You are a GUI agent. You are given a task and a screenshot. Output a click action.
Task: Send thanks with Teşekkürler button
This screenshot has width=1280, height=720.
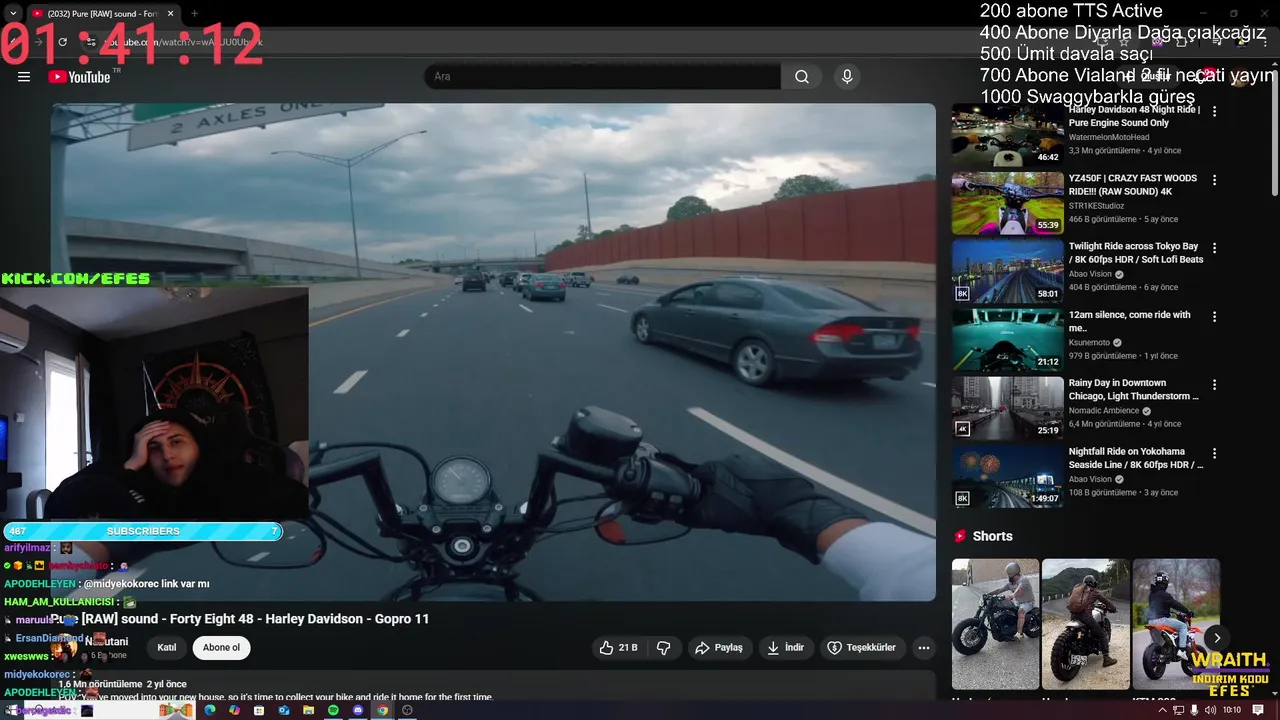[x=861, y=648]
